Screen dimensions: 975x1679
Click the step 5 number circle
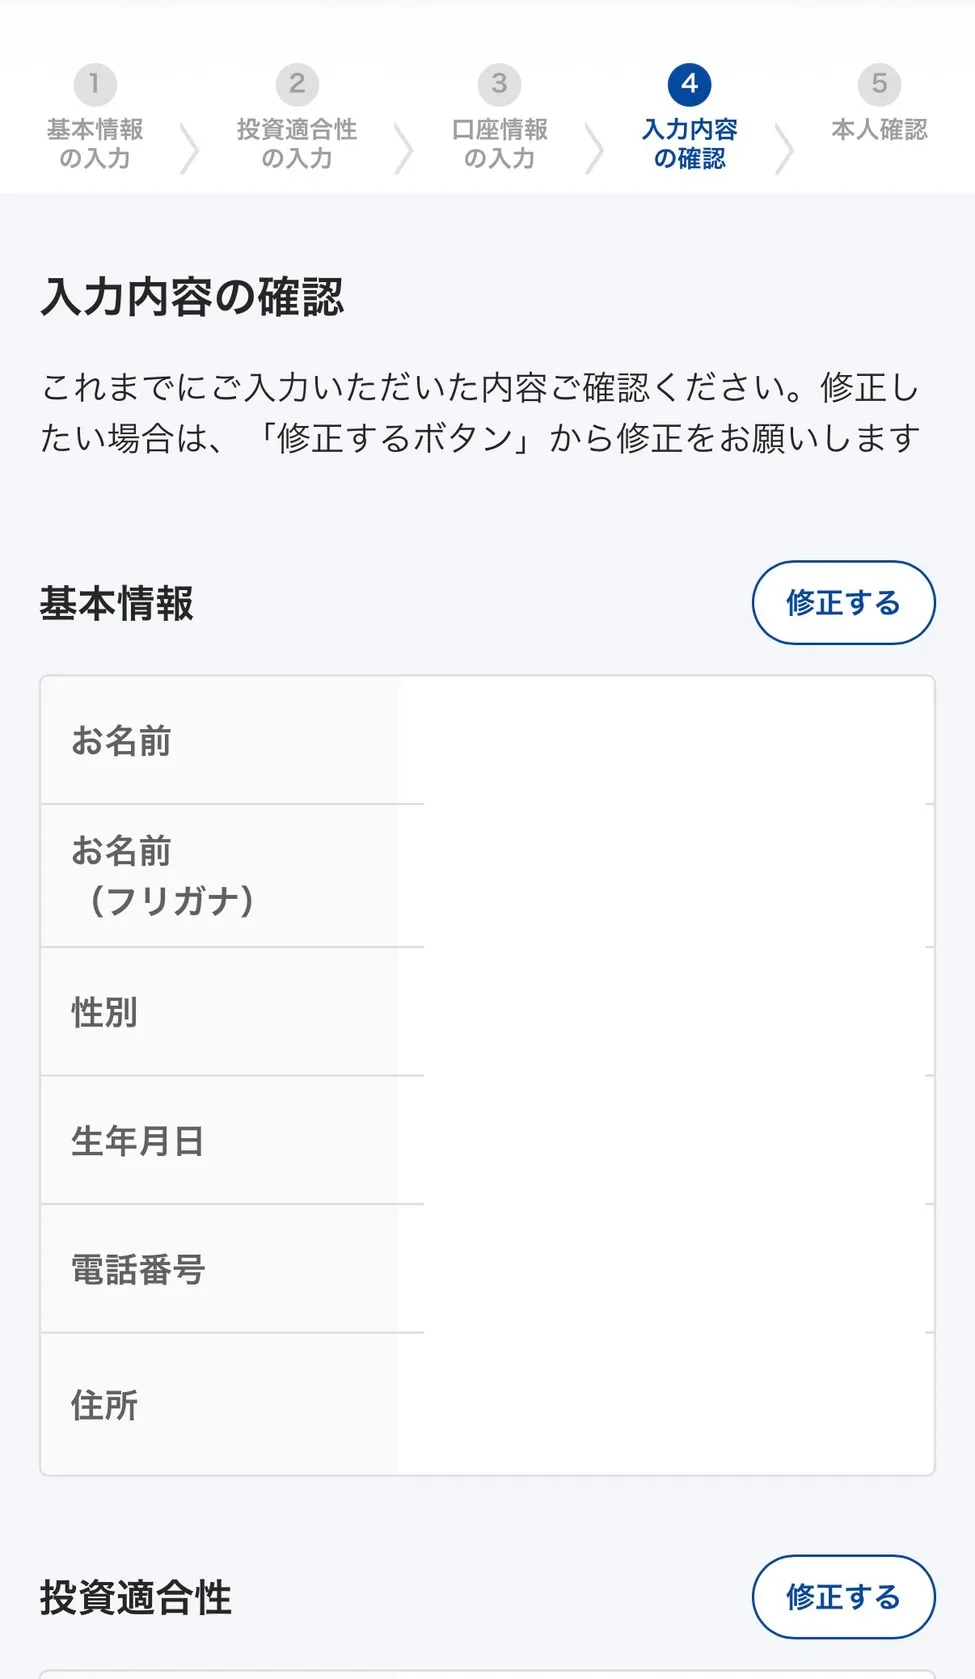[x=879, y=84]
